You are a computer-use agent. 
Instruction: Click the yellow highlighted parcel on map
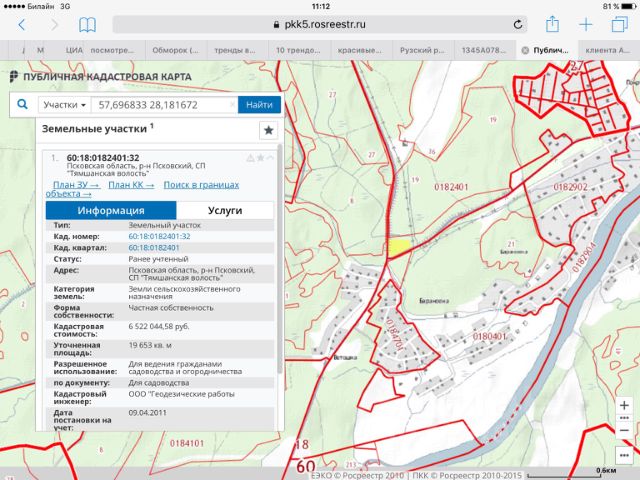[398, 247]
